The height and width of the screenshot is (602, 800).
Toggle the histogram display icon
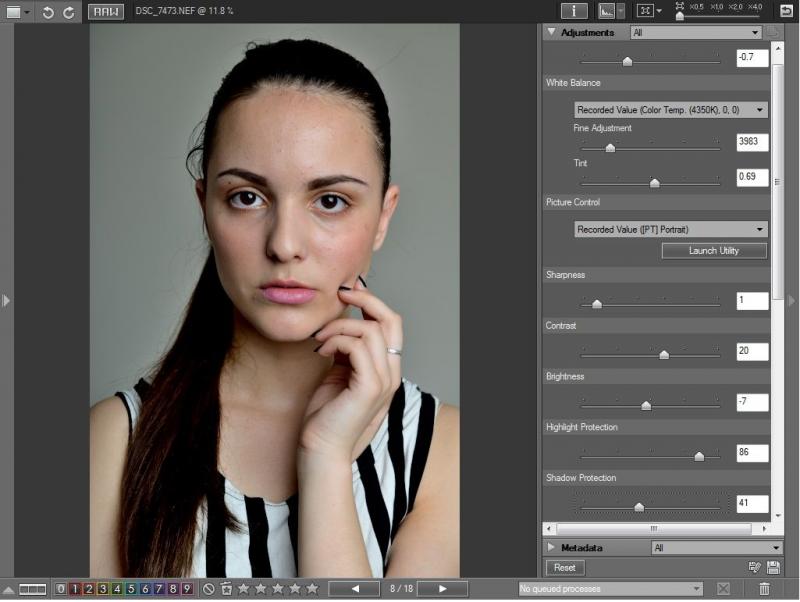607,11
